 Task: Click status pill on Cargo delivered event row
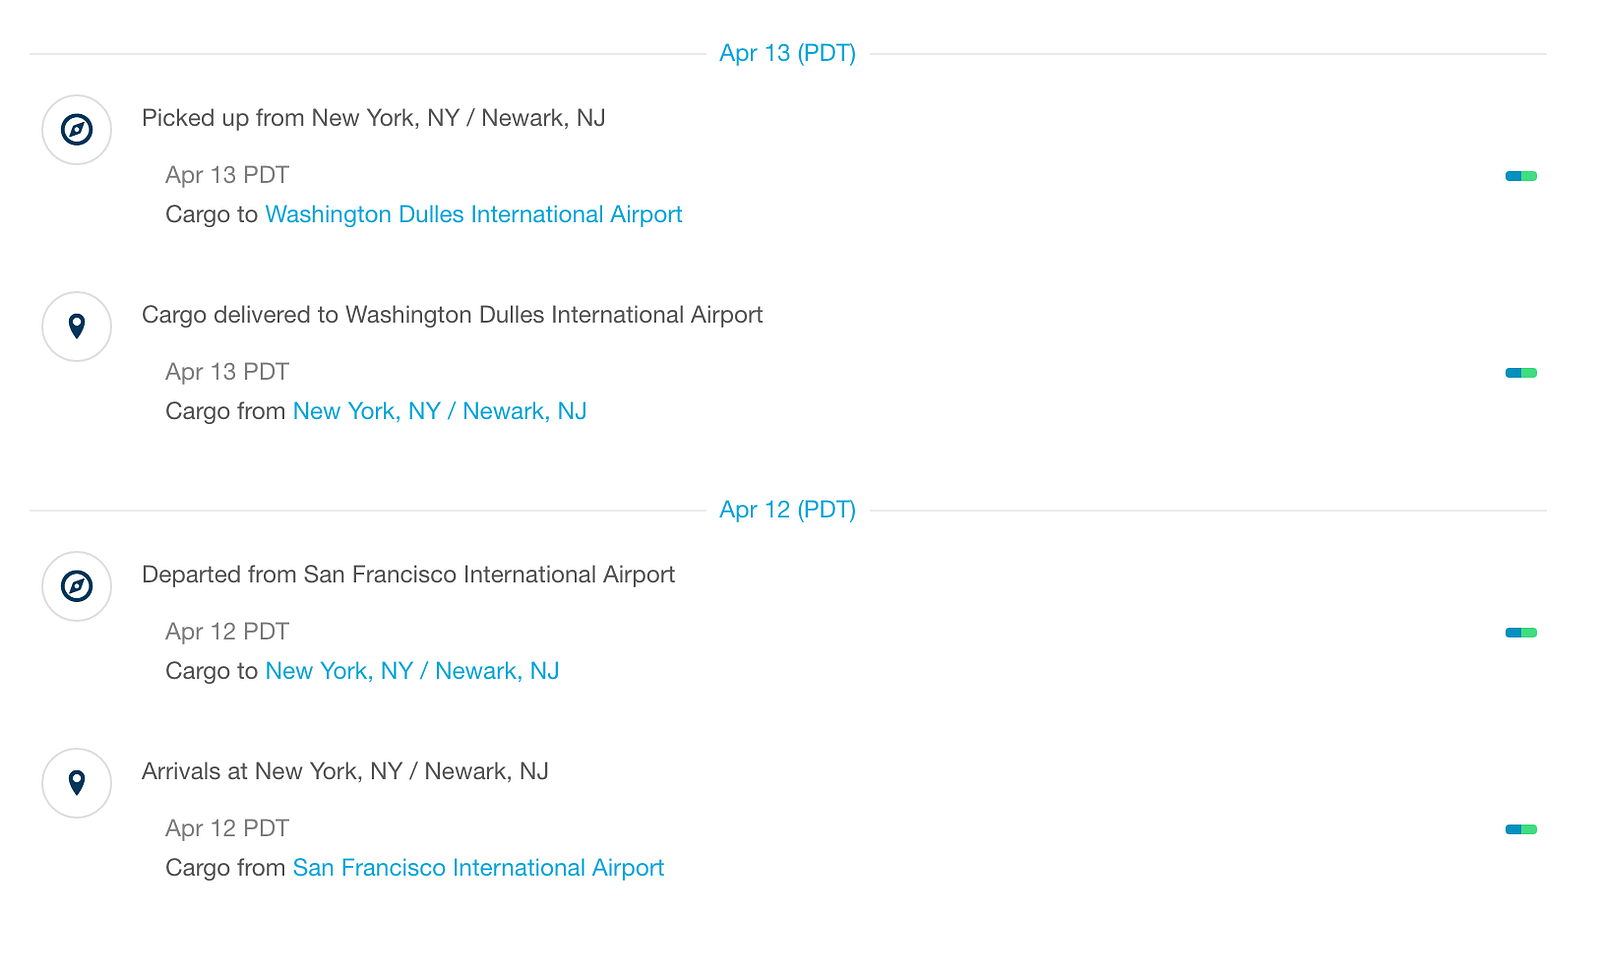1521,373
